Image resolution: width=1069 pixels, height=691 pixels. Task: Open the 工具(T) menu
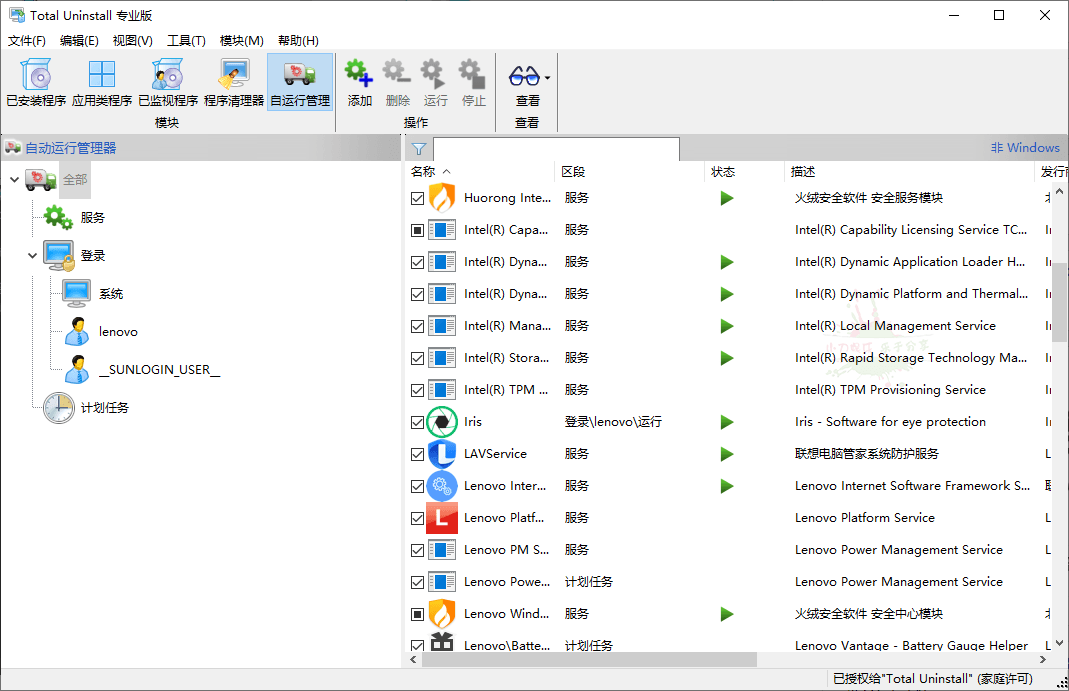pos(185,40)
